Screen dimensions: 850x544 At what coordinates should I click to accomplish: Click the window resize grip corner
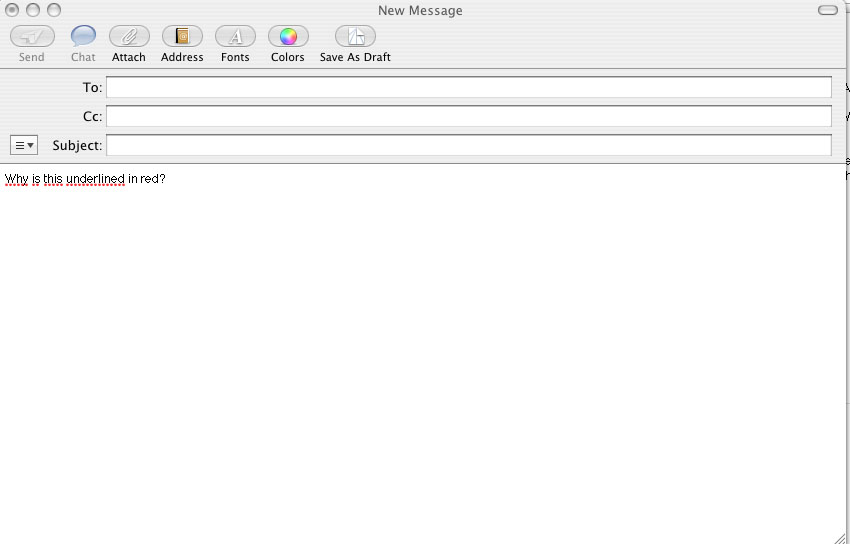[839, 537]
